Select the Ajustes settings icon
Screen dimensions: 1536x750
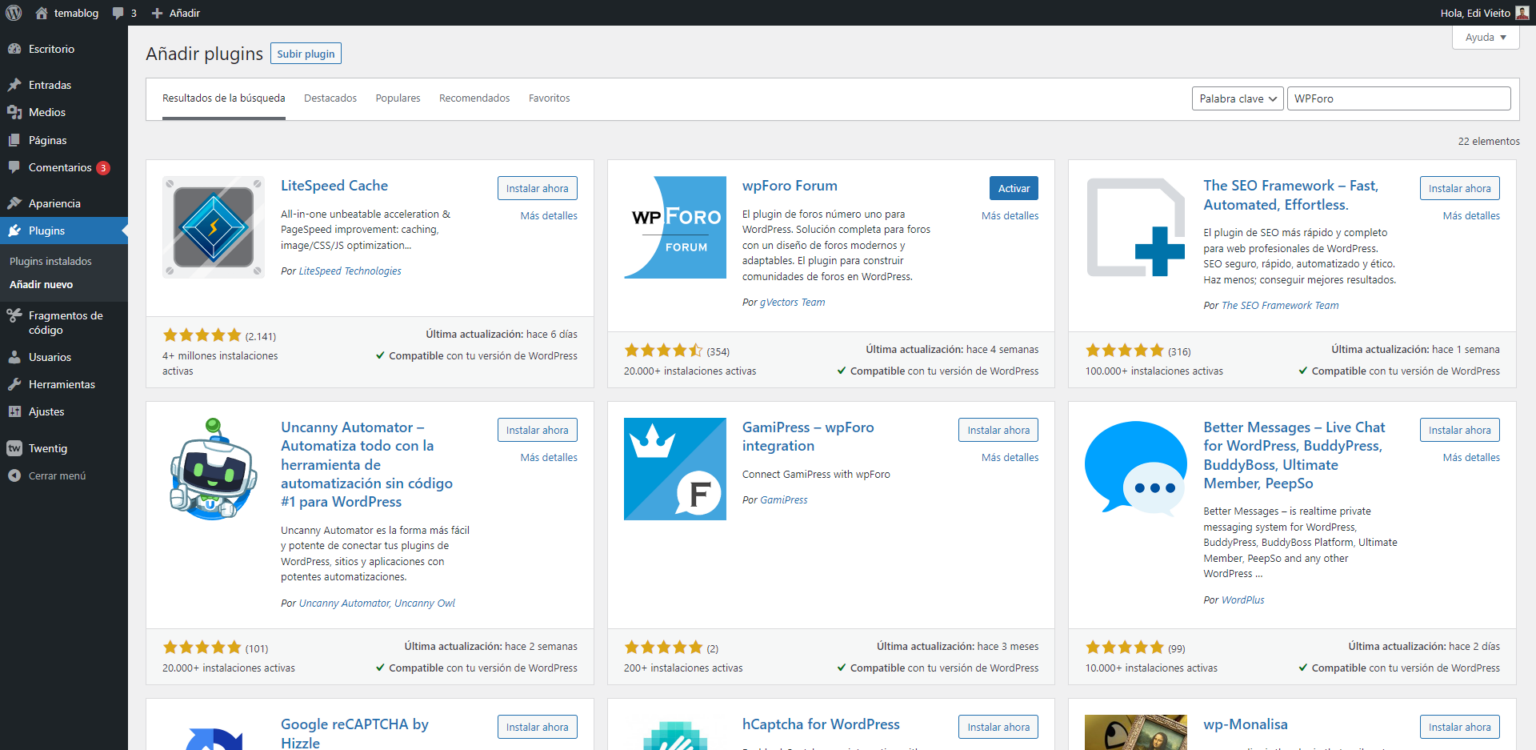(17, 411)
